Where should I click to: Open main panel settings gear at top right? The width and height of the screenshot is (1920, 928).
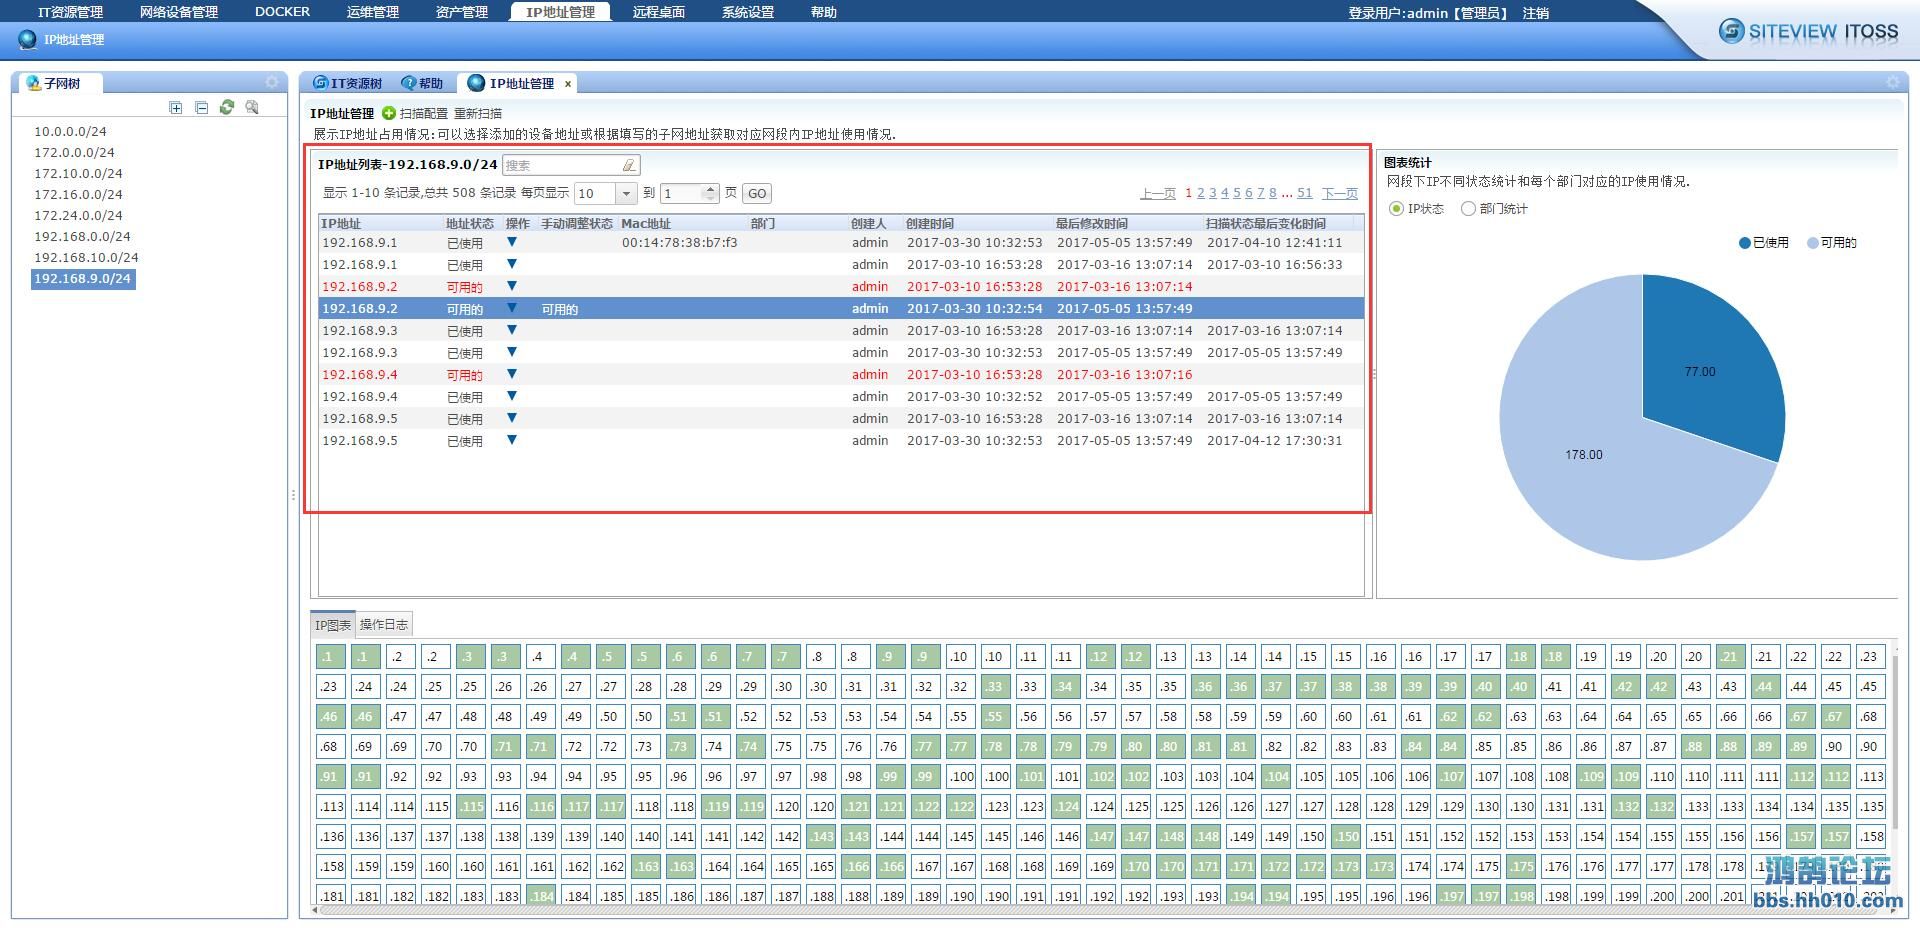[1892, 82]
